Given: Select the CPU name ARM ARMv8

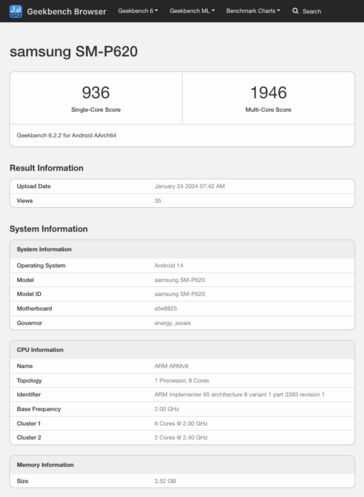Looking at the screenshot, I should (x=171, y=366).
